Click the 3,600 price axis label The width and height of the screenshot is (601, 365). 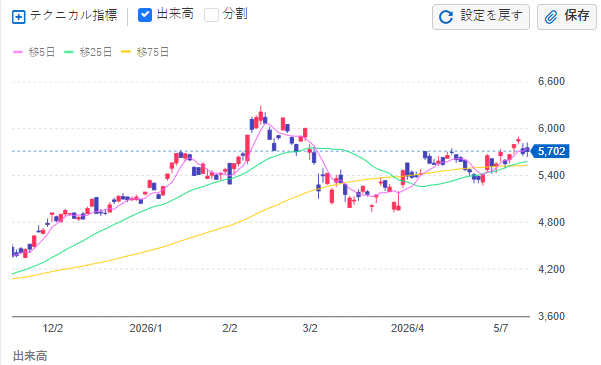coord(551,316)
